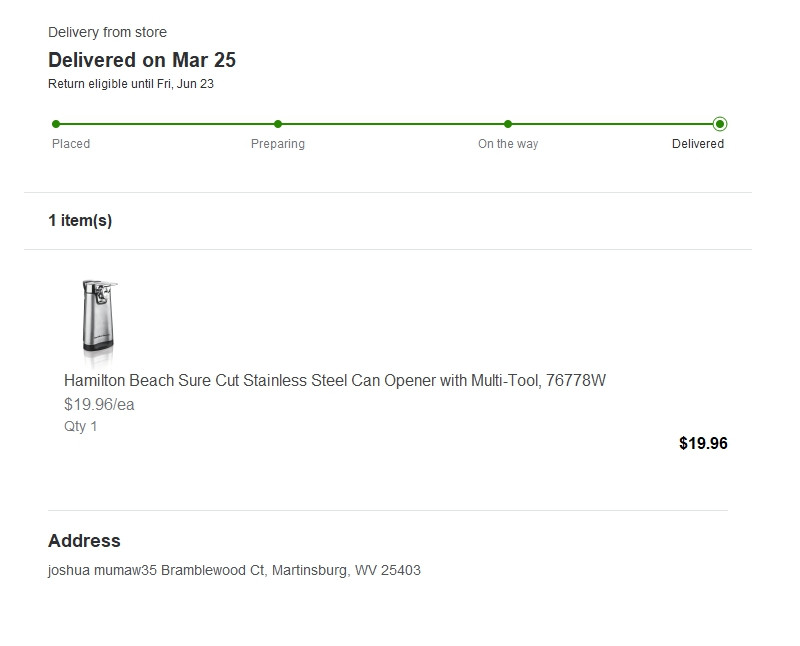Open the Hamilton Beach Can Opener title link

[x=335, y=381]
